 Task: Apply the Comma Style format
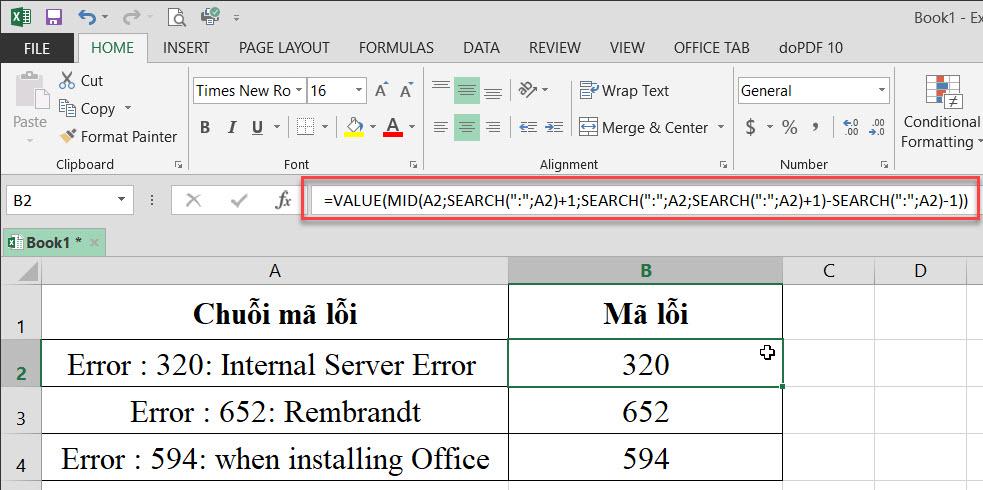(815, 127)
